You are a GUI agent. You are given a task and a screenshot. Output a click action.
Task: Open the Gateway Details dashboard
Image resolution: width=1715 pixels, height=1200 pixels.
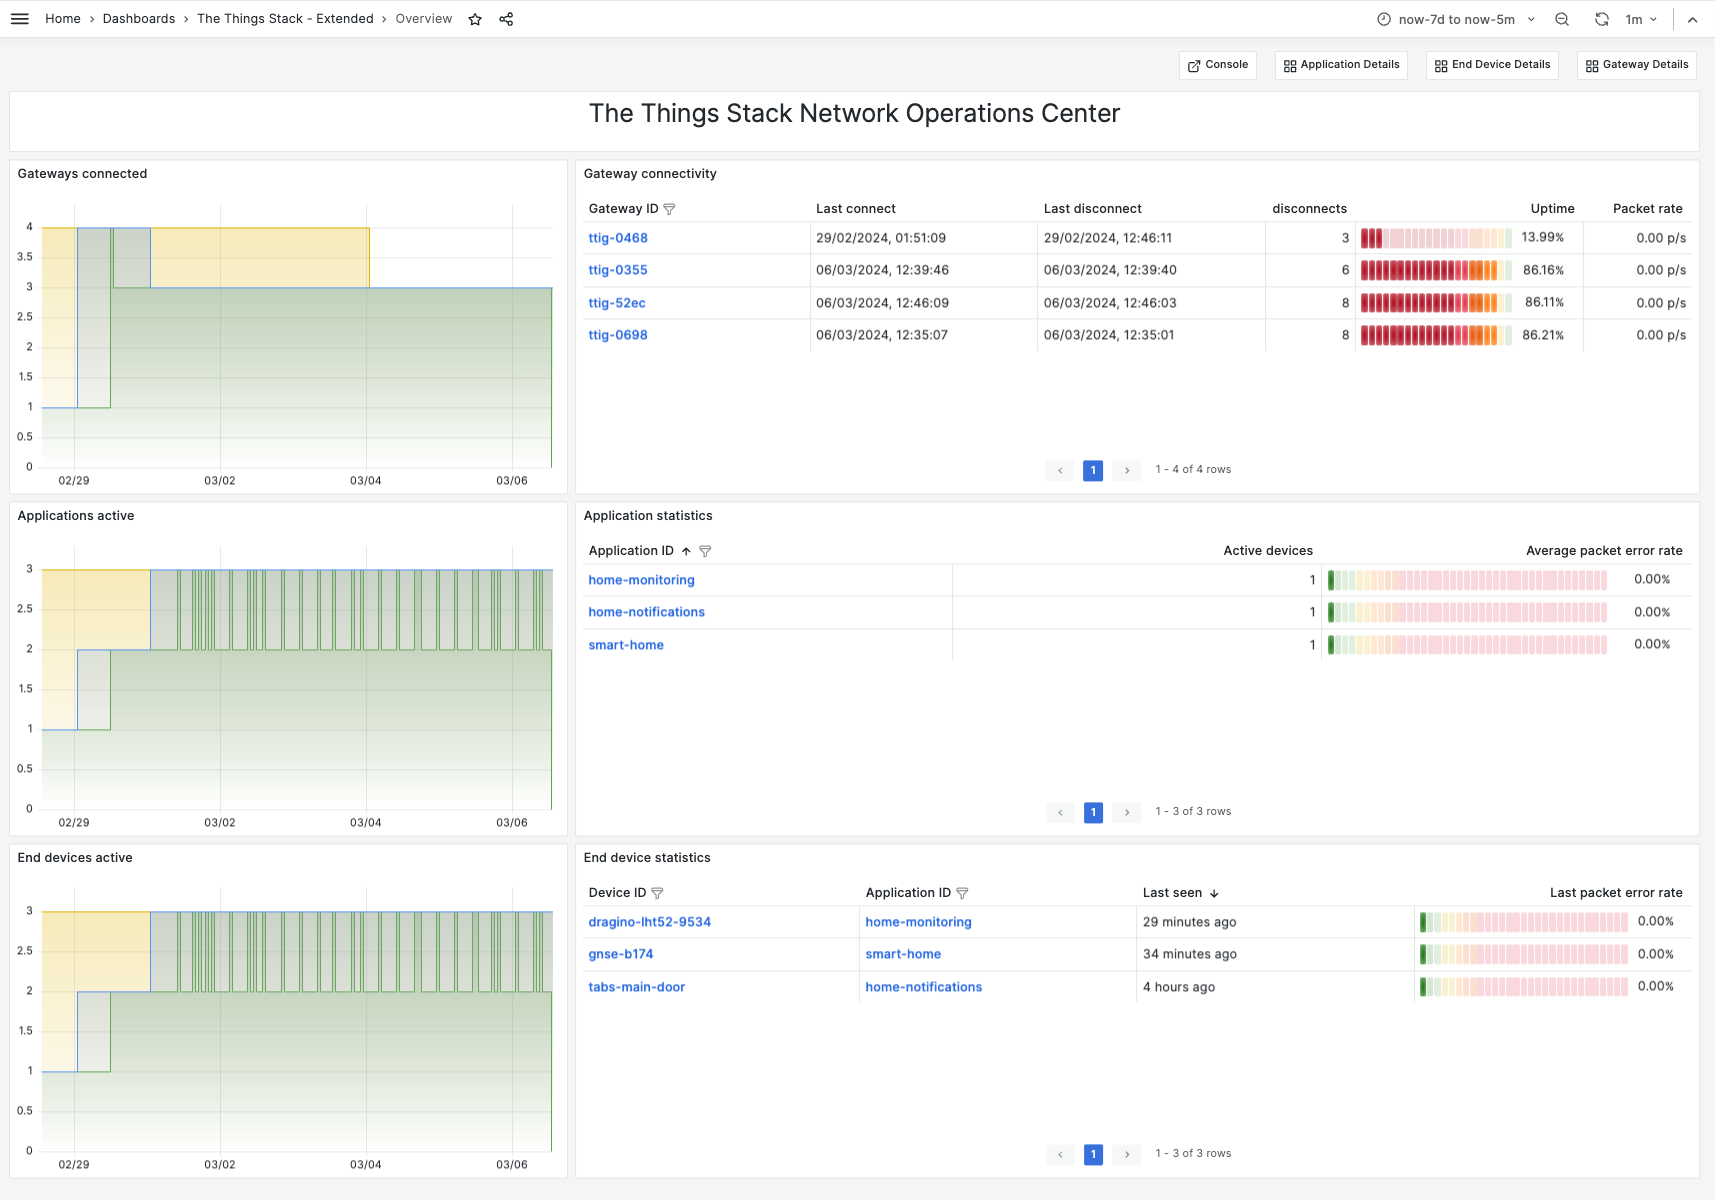click(x=1636, y=65)
